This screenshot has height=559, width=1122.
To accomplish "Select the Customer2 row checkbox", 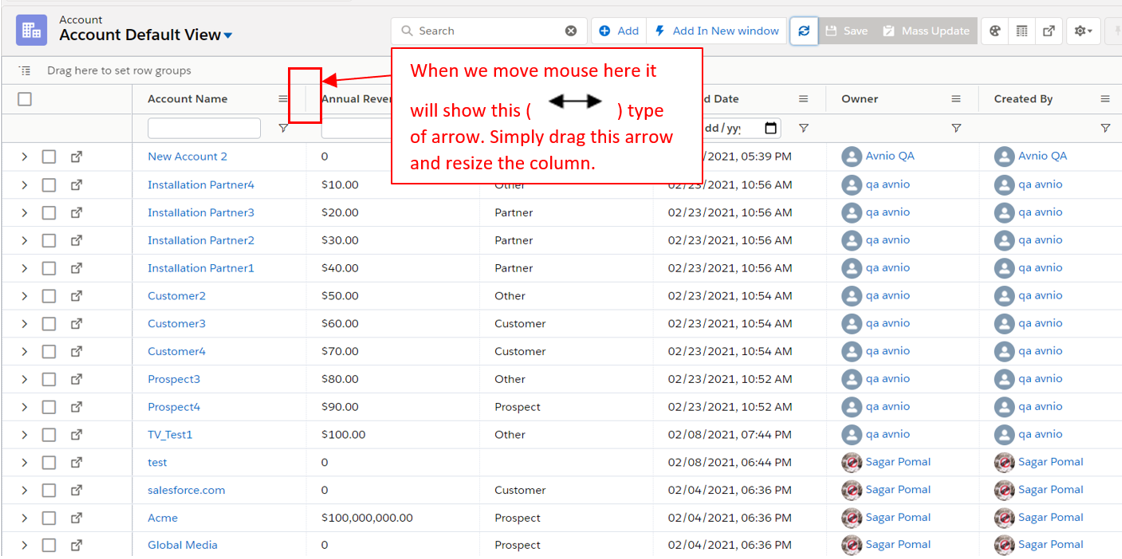I will 49,296.
